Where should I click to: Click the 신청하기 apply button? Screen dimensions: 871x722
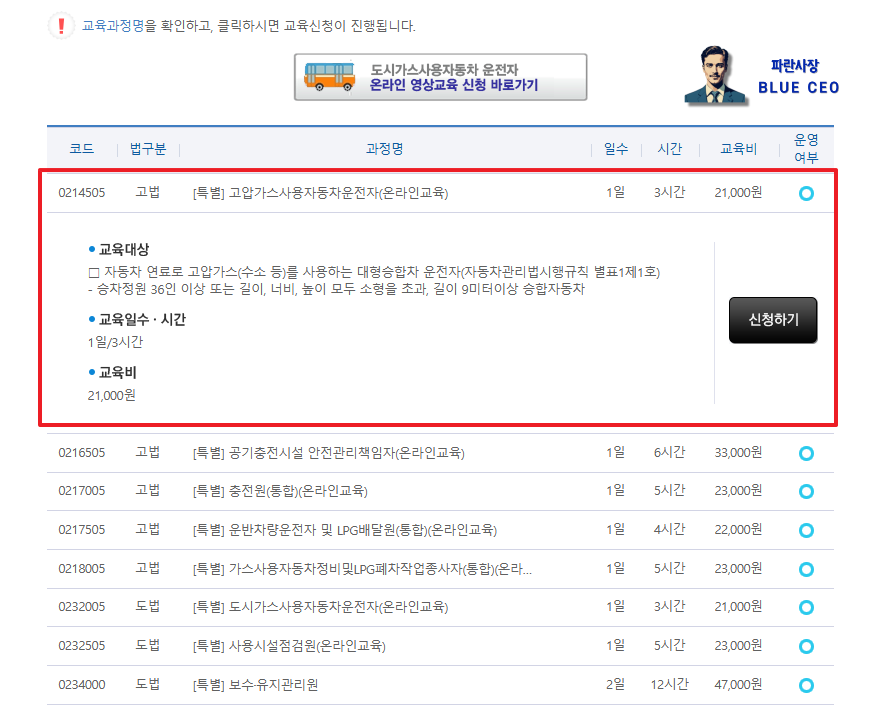point(773,321)
